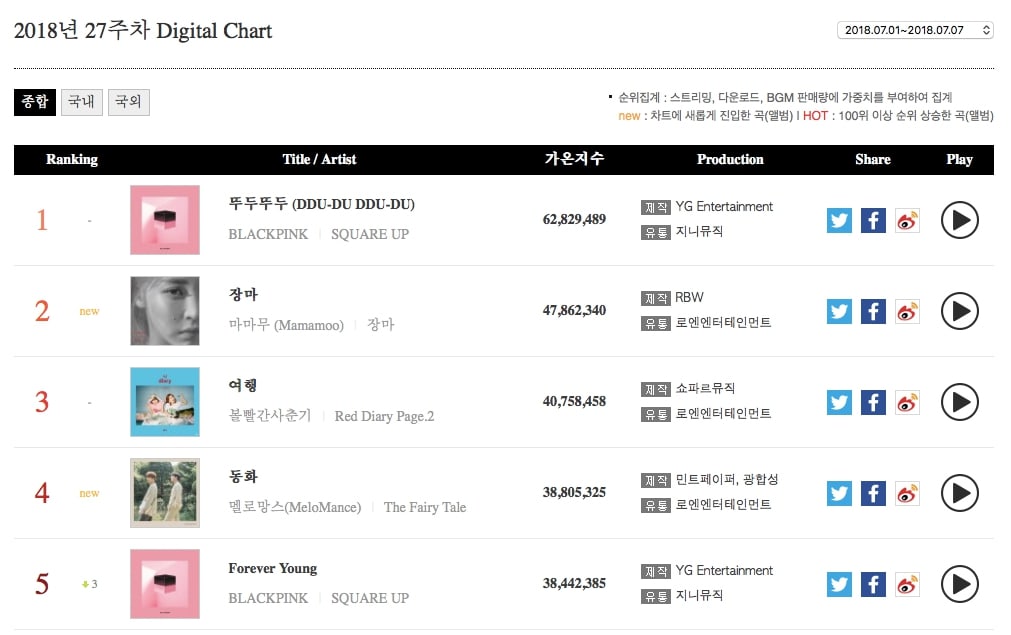
Task: Play the rank 1 song DDU-DU DDU-DU
Action: (959, 220)
